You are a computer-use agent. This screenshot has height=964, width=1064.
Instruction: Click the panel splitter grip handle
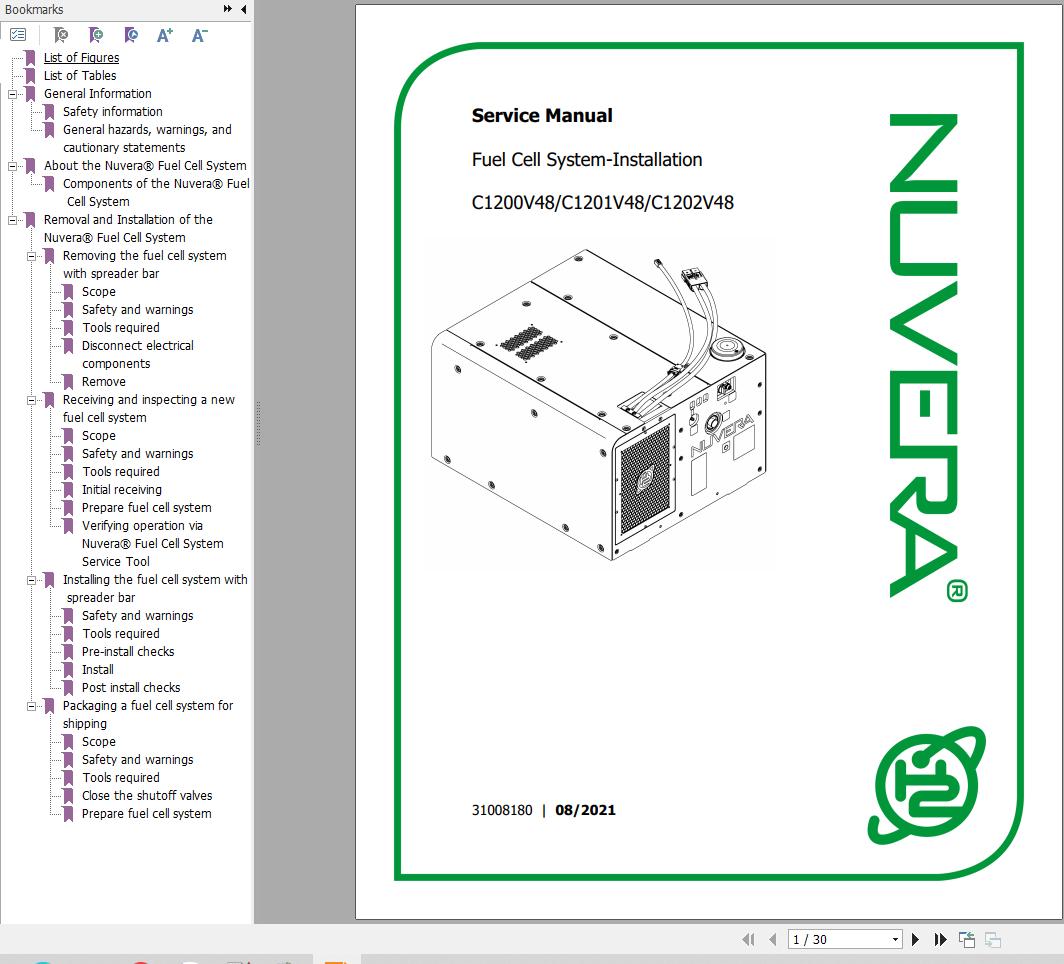258,423
